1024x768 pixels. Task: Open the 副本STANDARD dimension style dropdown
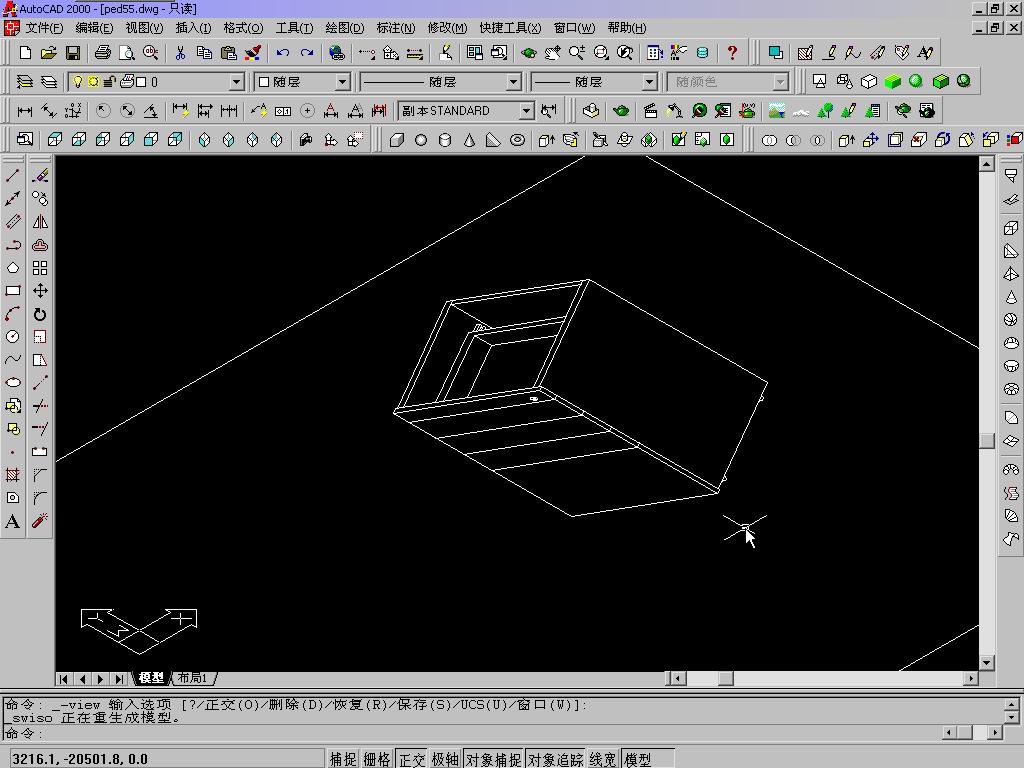(526, 111)
